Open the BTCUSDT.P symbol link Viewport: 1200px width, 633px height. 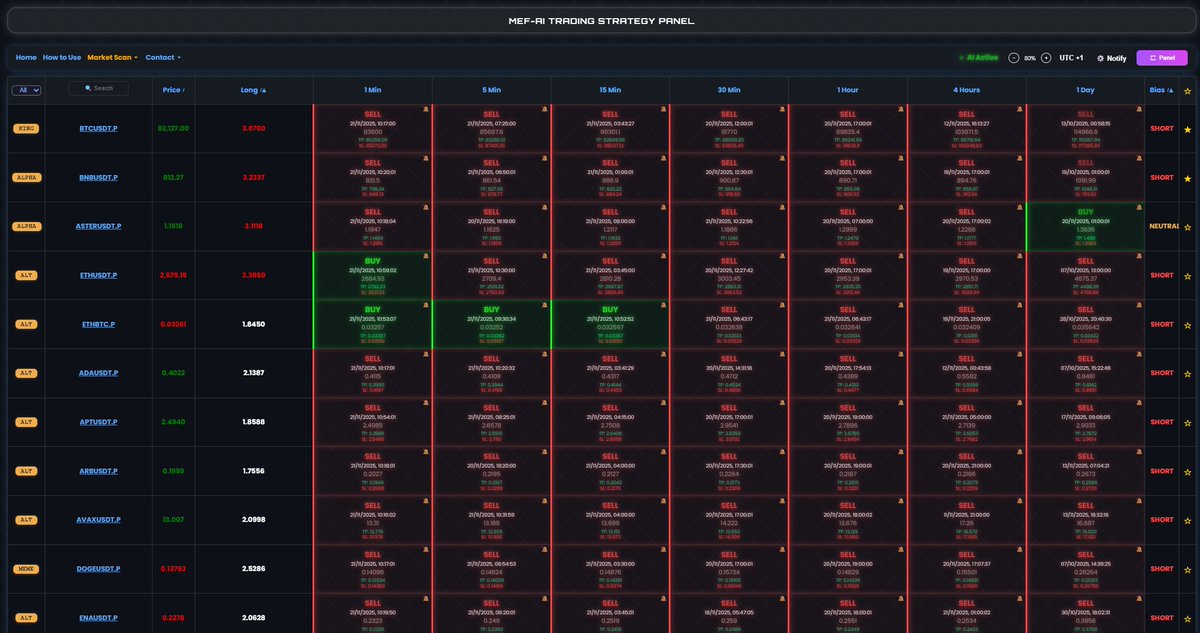[x=97, y=128]
